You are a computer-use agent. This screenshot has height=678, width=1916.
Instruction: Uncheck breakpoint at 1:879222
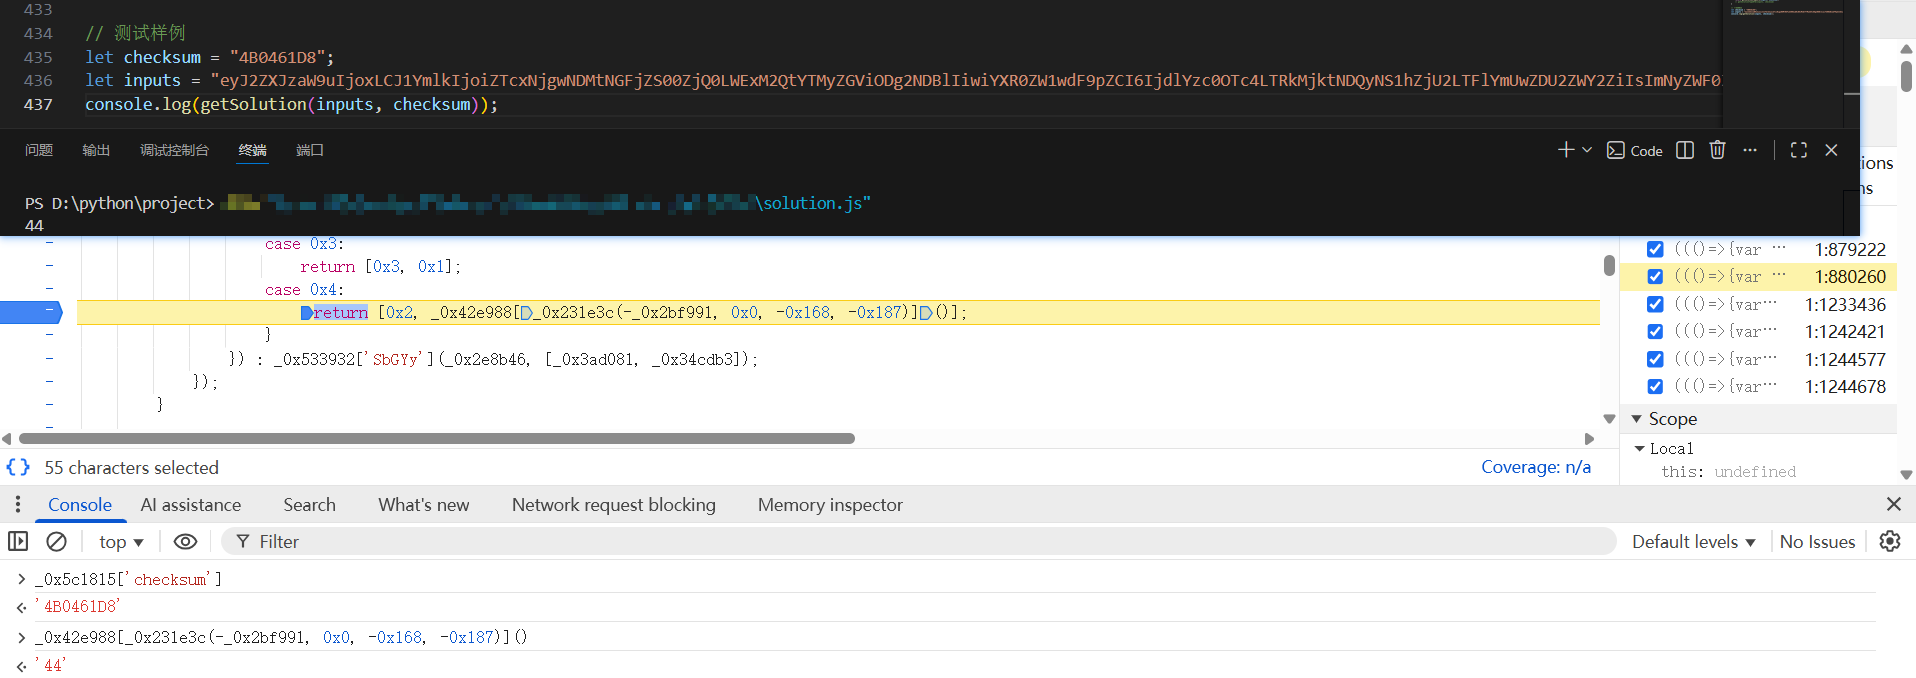pyautogui.click(x=1655, y=249)
